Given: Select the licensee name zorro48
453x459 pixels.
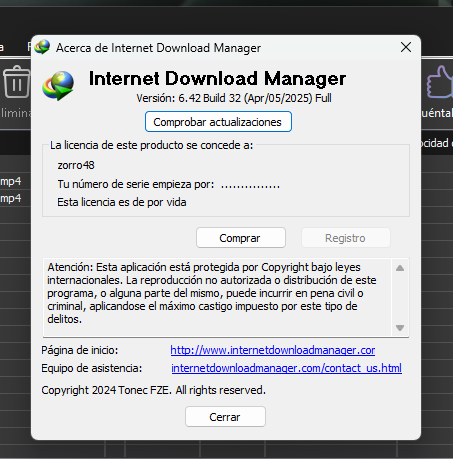Looking at the screenshot, I should click(76, 165).
